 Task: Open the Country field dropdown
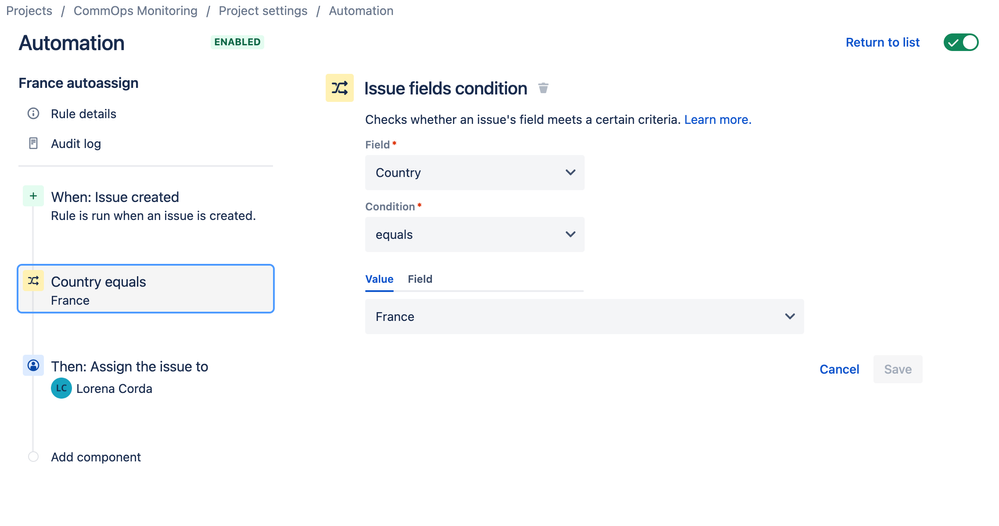tap(475, 173)
